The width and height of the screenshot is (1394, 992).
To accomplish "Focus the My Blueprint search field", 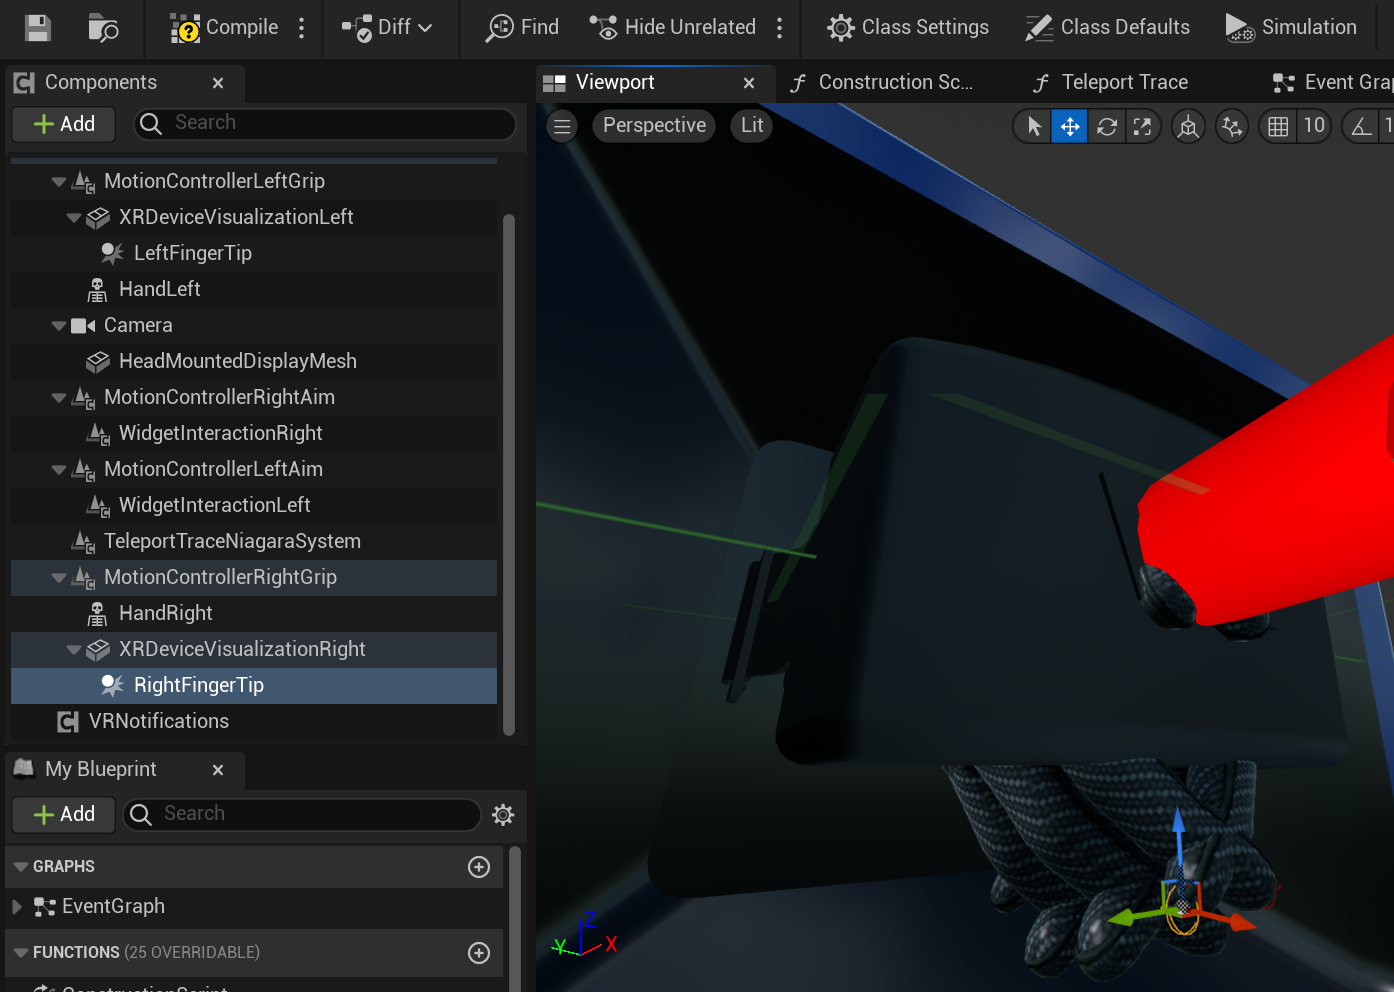I will (302, 814).
